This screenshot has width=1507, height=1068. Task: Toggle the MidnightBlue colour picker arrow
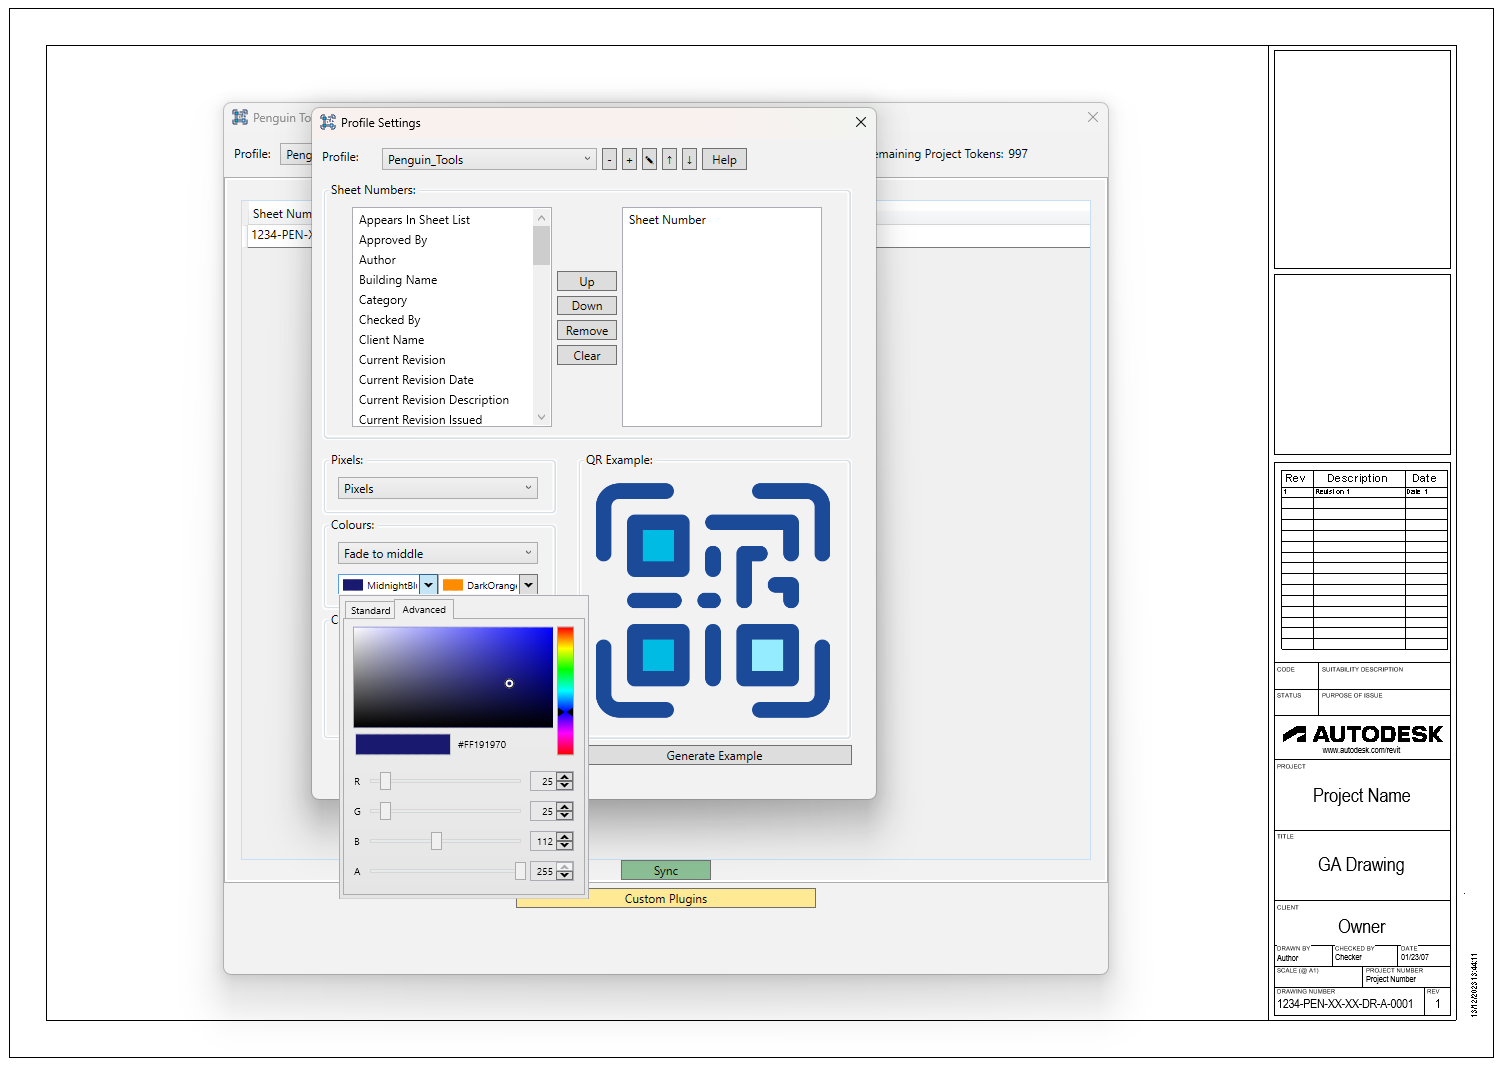pos(428,585)
